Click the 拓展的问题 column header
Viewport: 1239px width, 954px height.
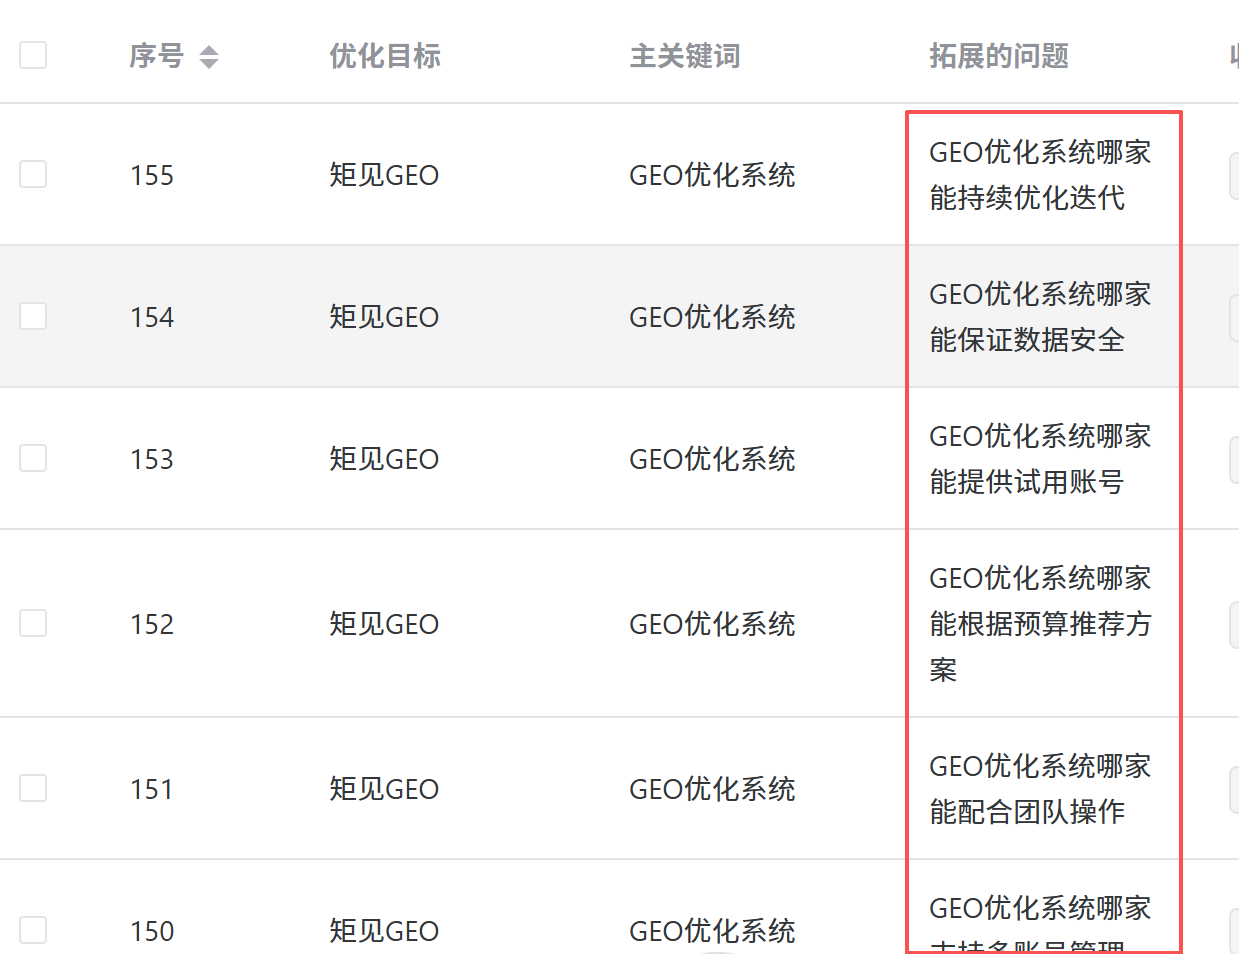click(999, 56)
